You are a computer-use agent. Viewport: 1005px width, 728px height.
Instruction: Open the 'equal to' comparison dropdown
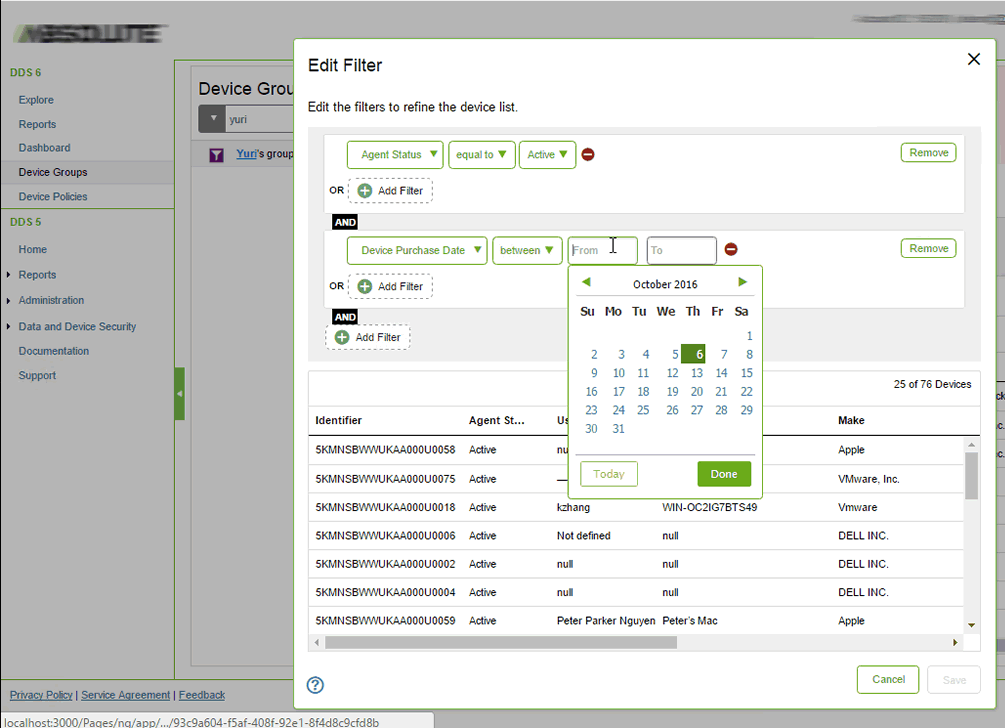point(481,155)
